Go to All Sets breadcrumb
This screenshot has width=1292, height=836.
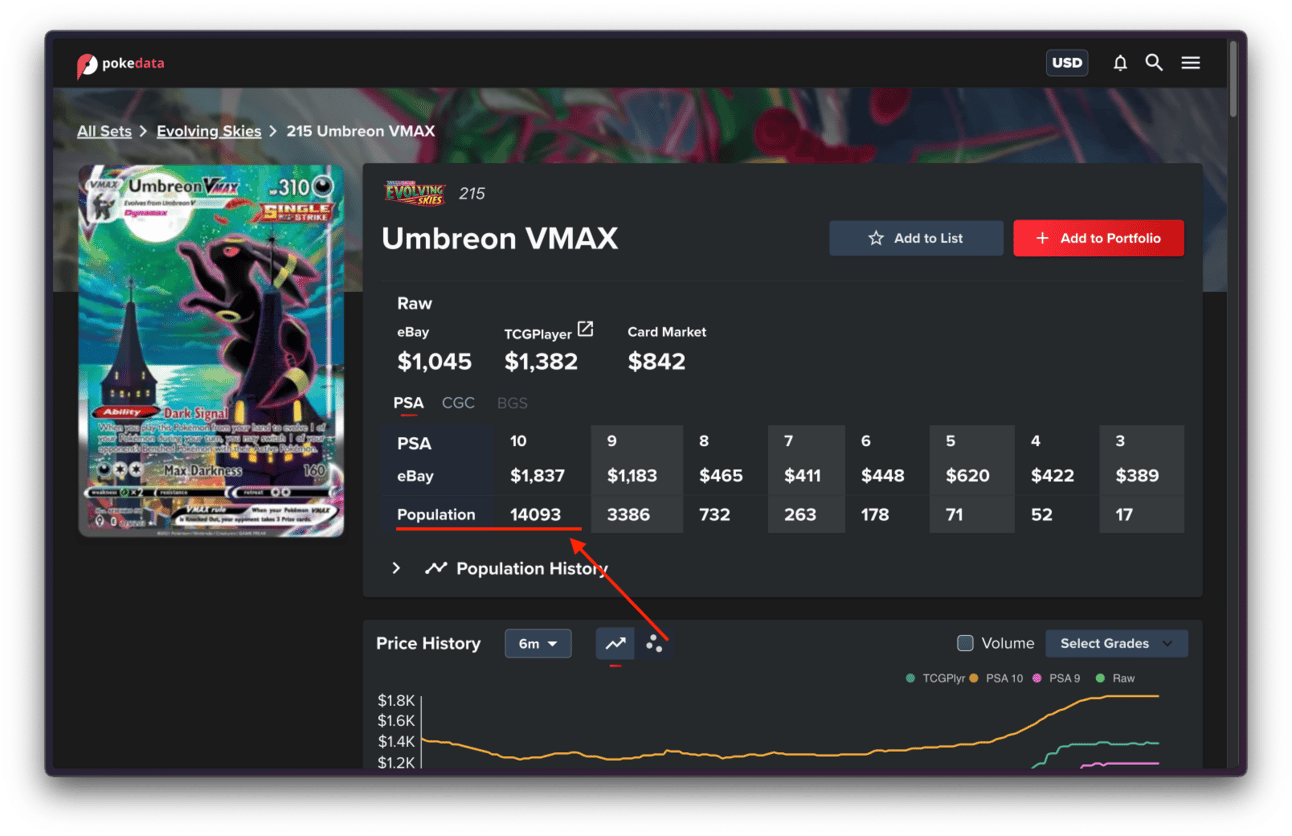pyautogui.click(x=104, y=131)
